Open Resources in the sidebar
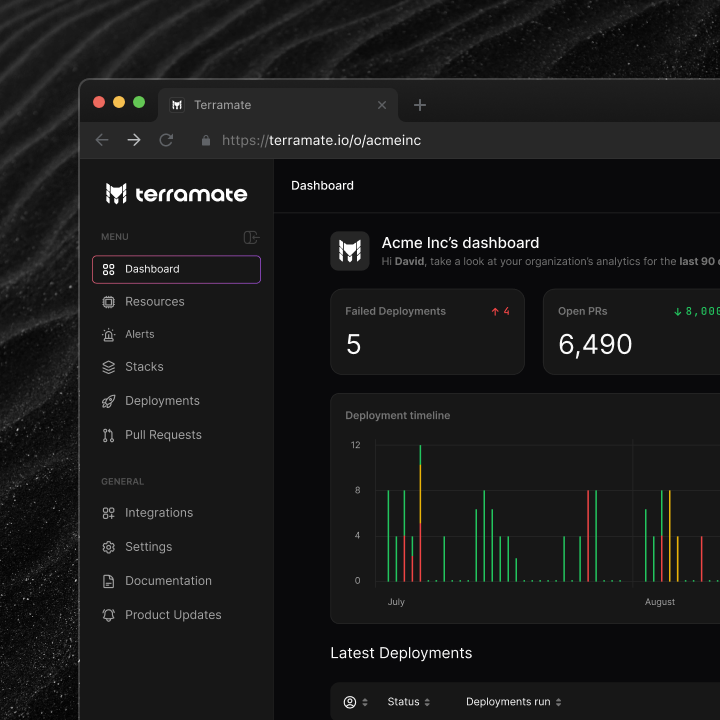This screenshot has height=720, width=720. point(154,302)
